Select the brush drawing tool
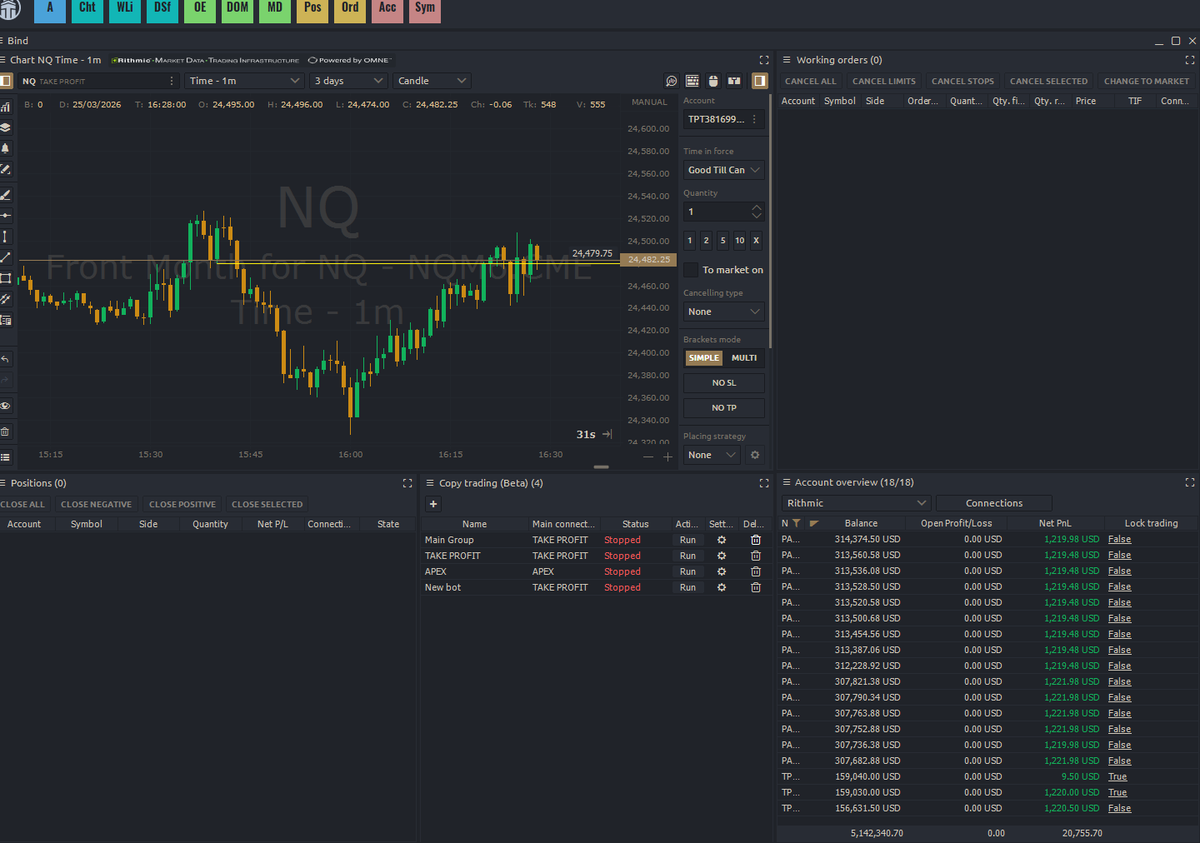The height and width of the screenshot is (843, 1200). click(x=5, y=194)
